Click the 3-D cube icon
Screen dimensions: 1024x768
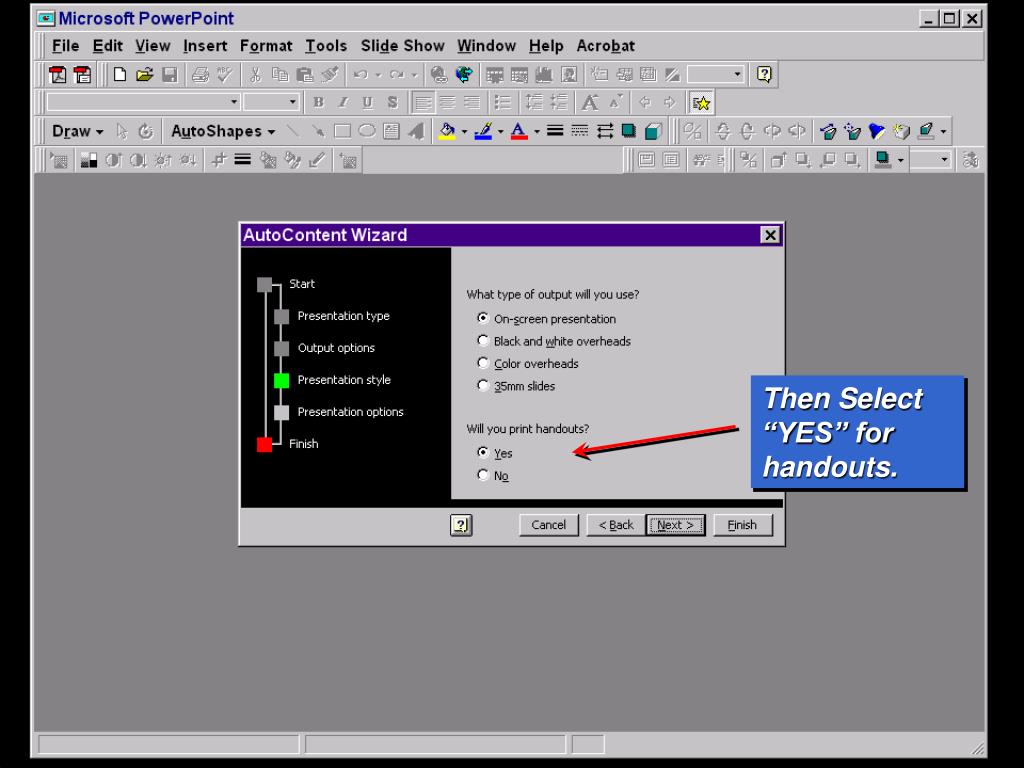tap(653, 131)
